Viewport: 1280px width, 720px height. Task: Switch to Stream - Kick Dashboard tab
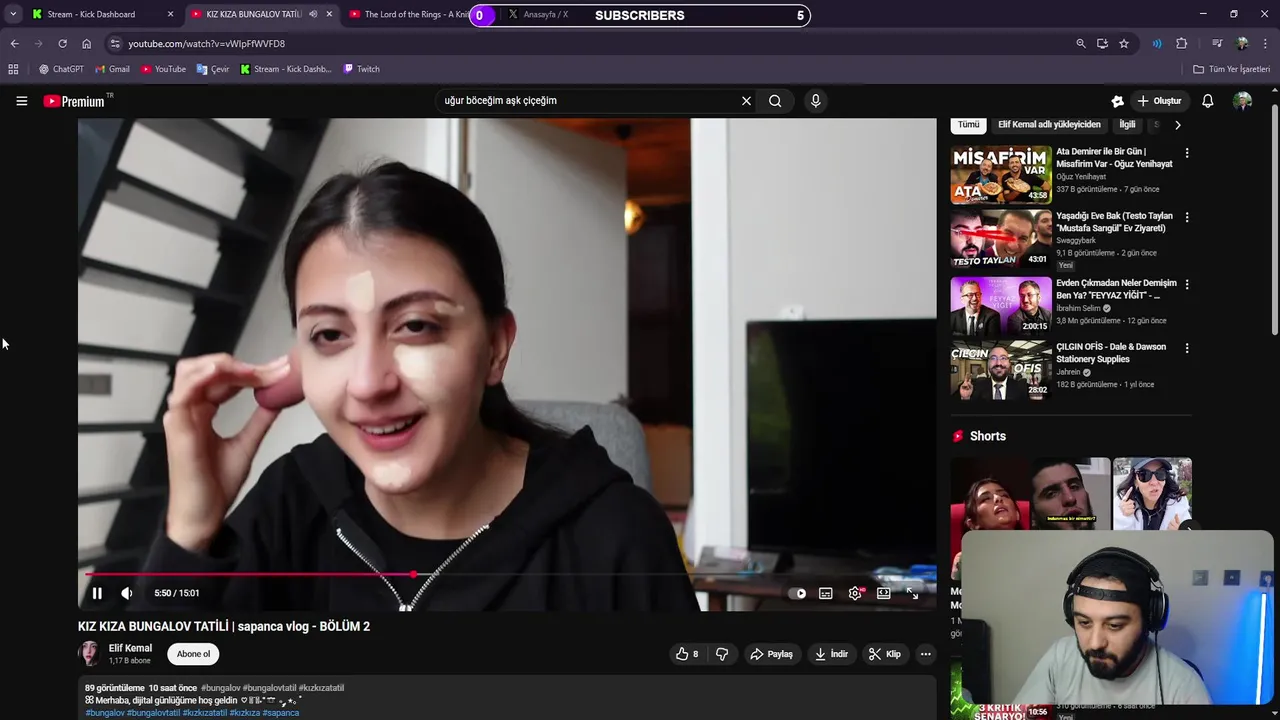point(100,14)
